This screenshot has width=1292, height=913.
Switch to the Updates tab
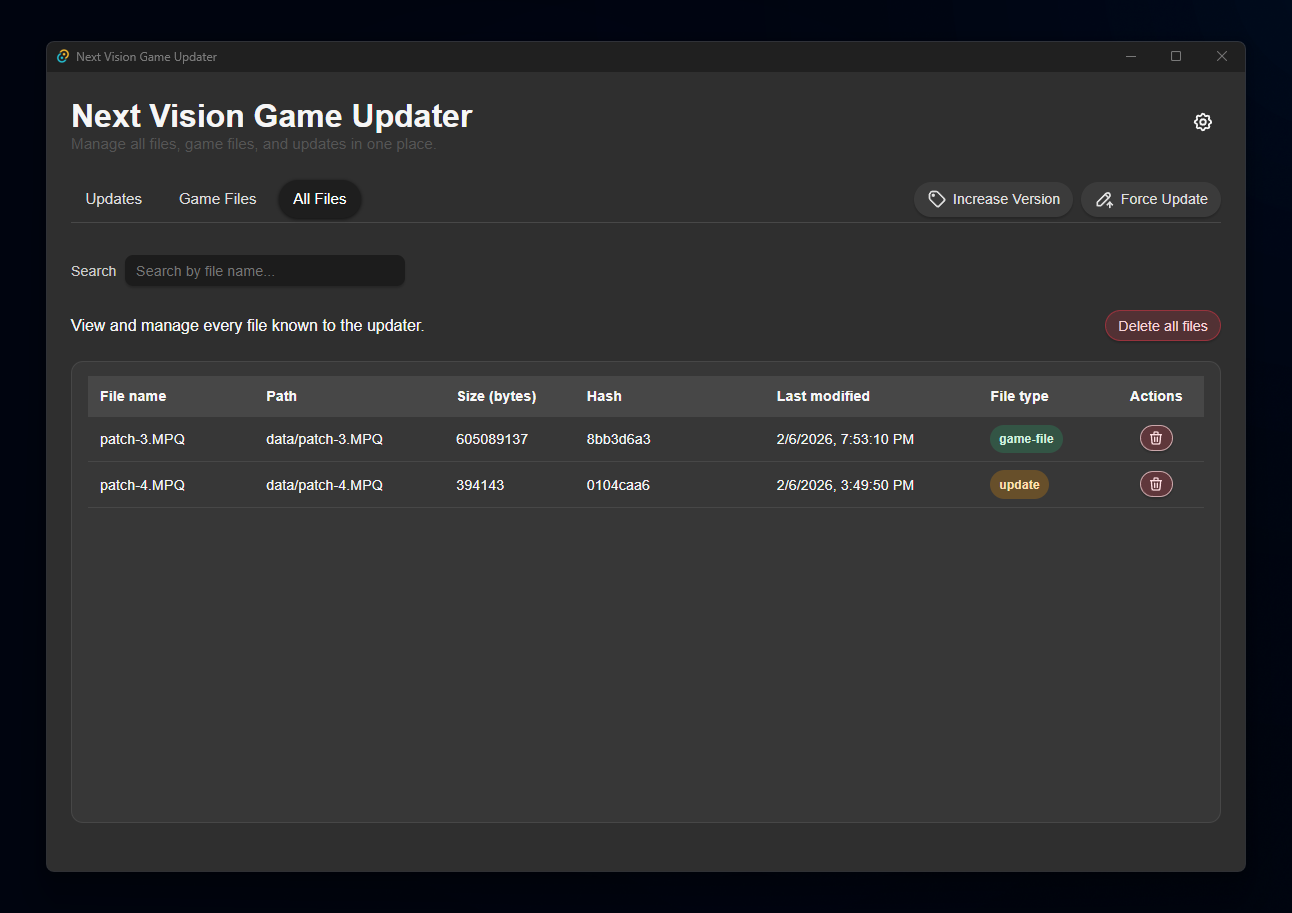coord(114,199)
